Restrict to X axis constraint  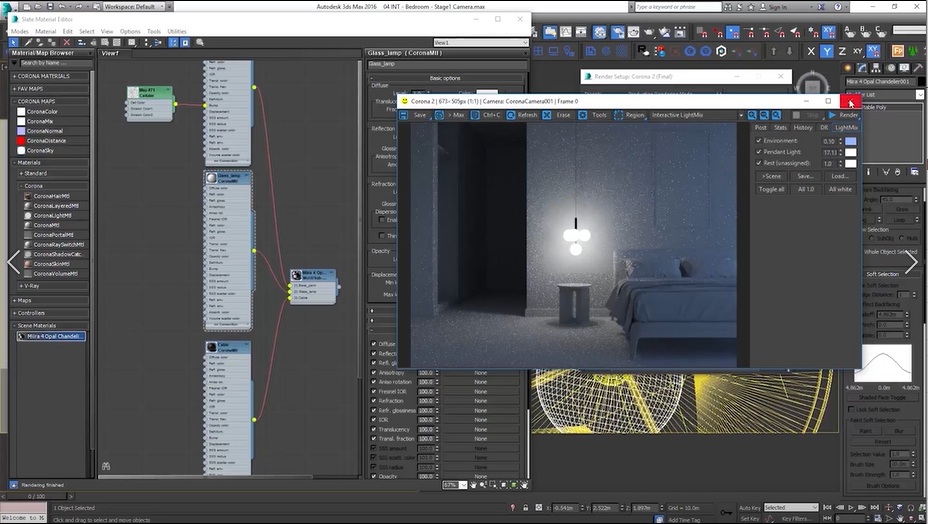point(811,52)
